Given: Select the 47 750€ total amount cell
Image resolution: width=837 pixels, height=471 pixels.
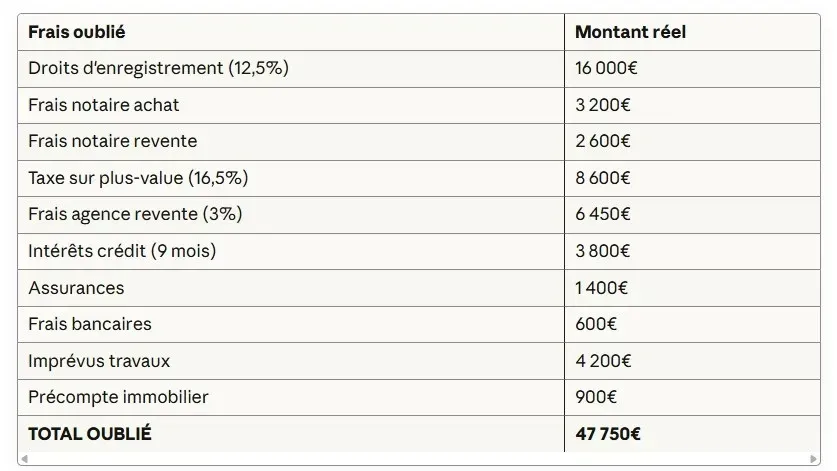Looking at the screenshot, I should click(608, 434).
